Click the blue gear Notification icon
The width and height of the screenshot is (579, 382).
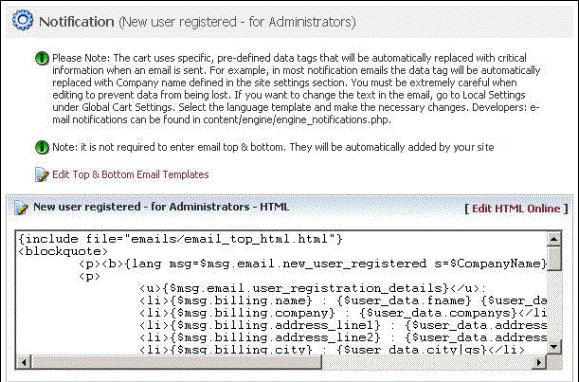(x=23, y=20)
